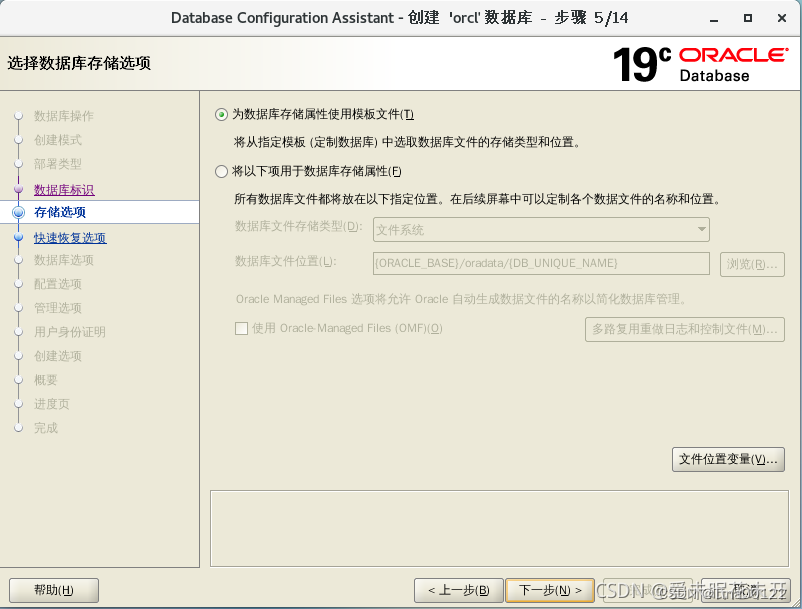
Task: Click the 数据库文件位置 input field
Action: pos(541,263)
